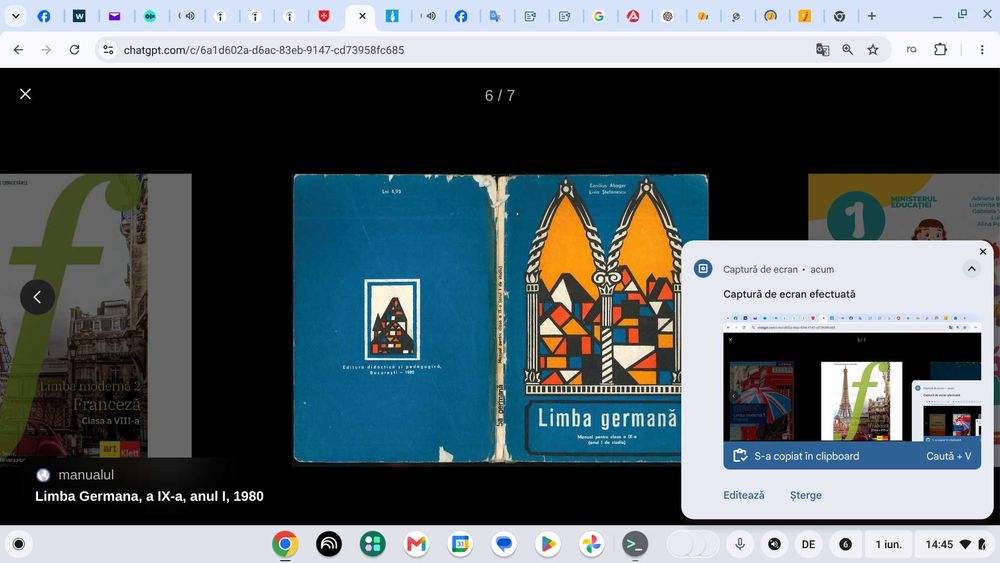Open the calendar date 1 iun.
The height and width of the screenshot is (563, 1000).
pos(888,544)
